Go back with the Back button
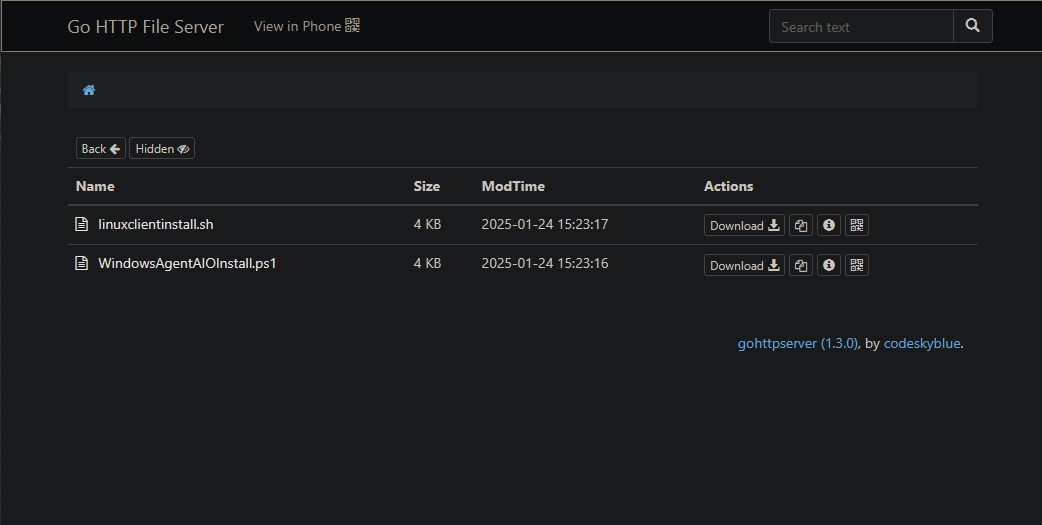The image size is (1042, 525). 101,148
